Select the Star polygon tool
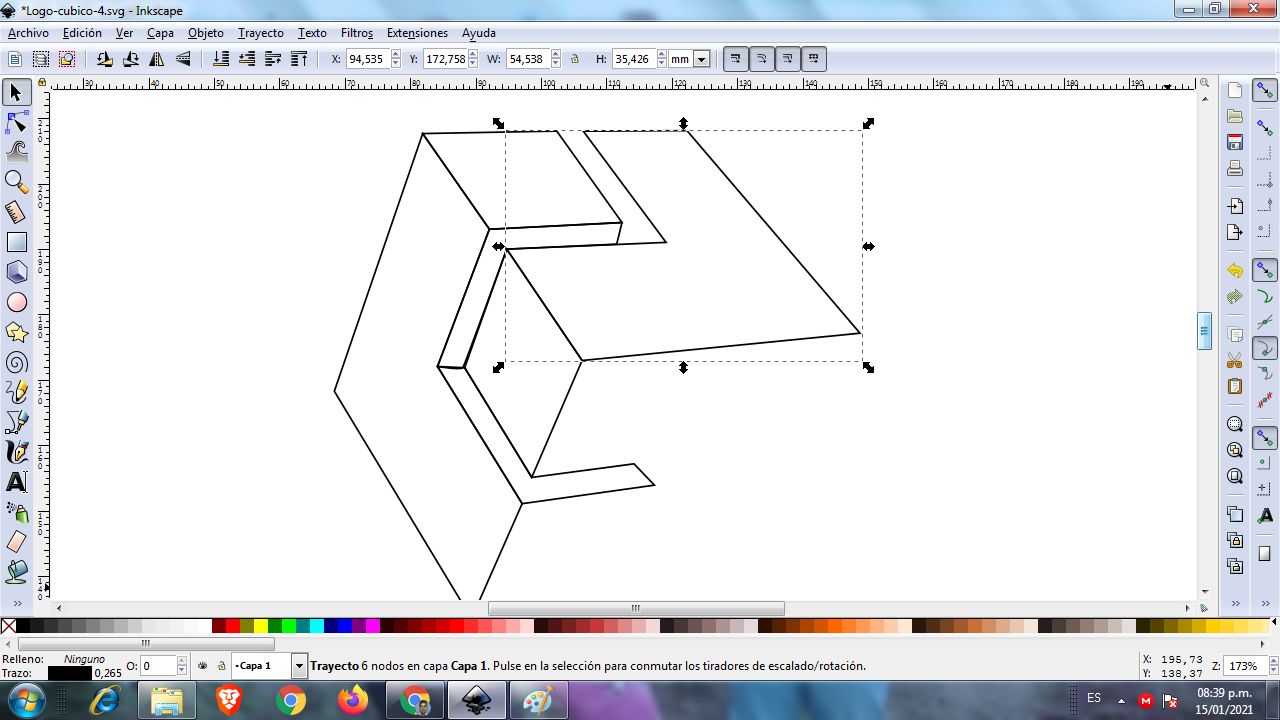Screen dimensions: 1280x720 [16, 332]
